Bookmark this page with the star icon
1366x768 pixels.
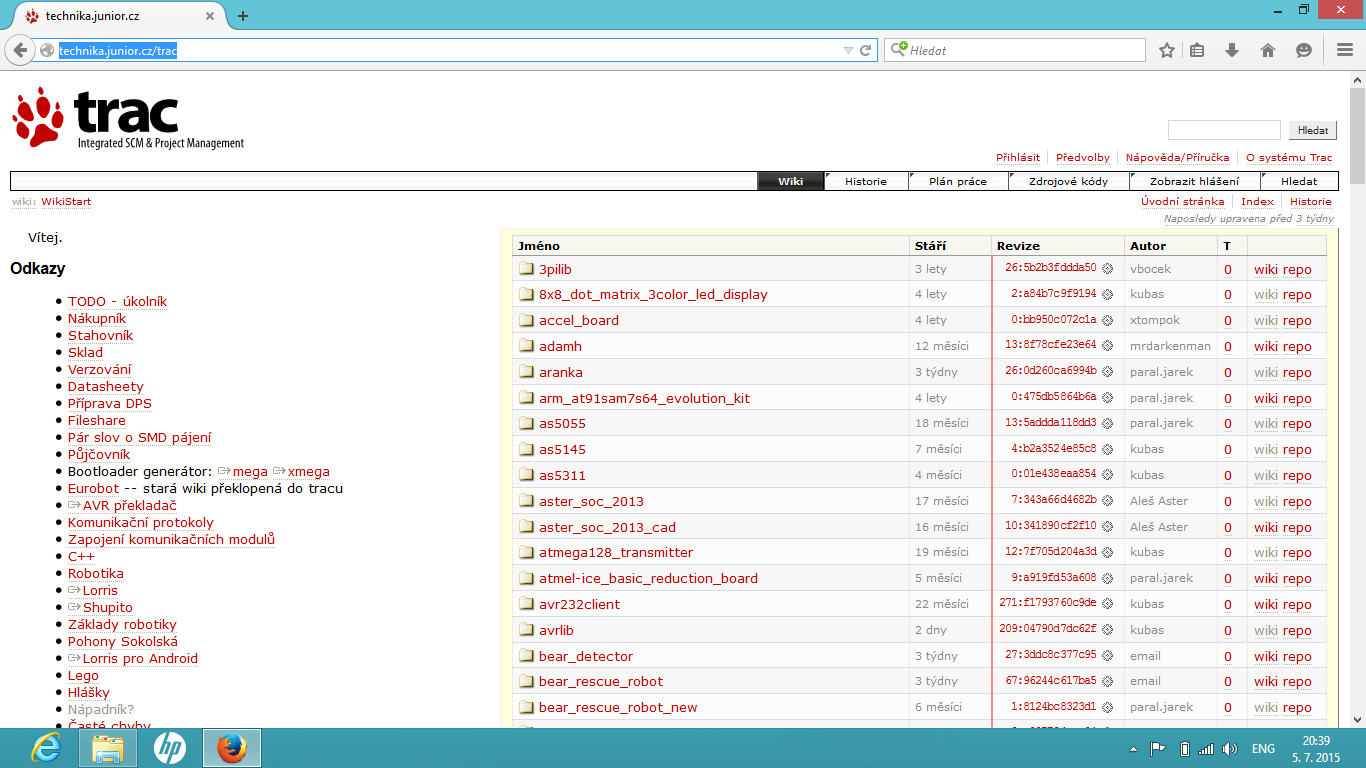[x=1166, y=50]
